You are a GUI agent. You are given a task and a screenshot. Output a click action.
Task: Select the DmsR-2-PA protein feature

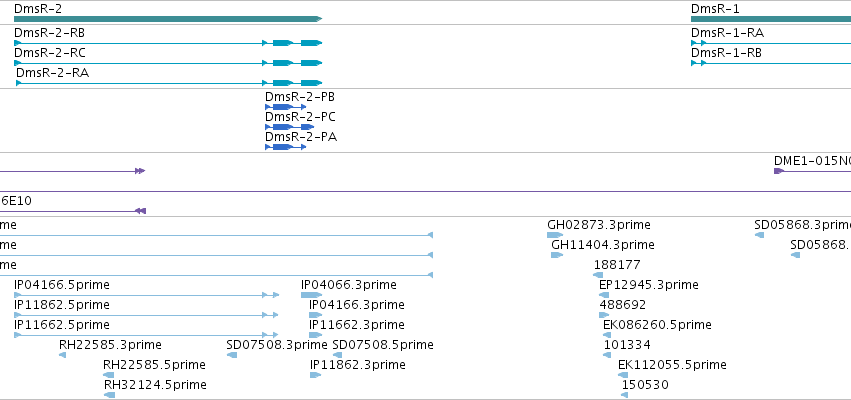(285, 147)
